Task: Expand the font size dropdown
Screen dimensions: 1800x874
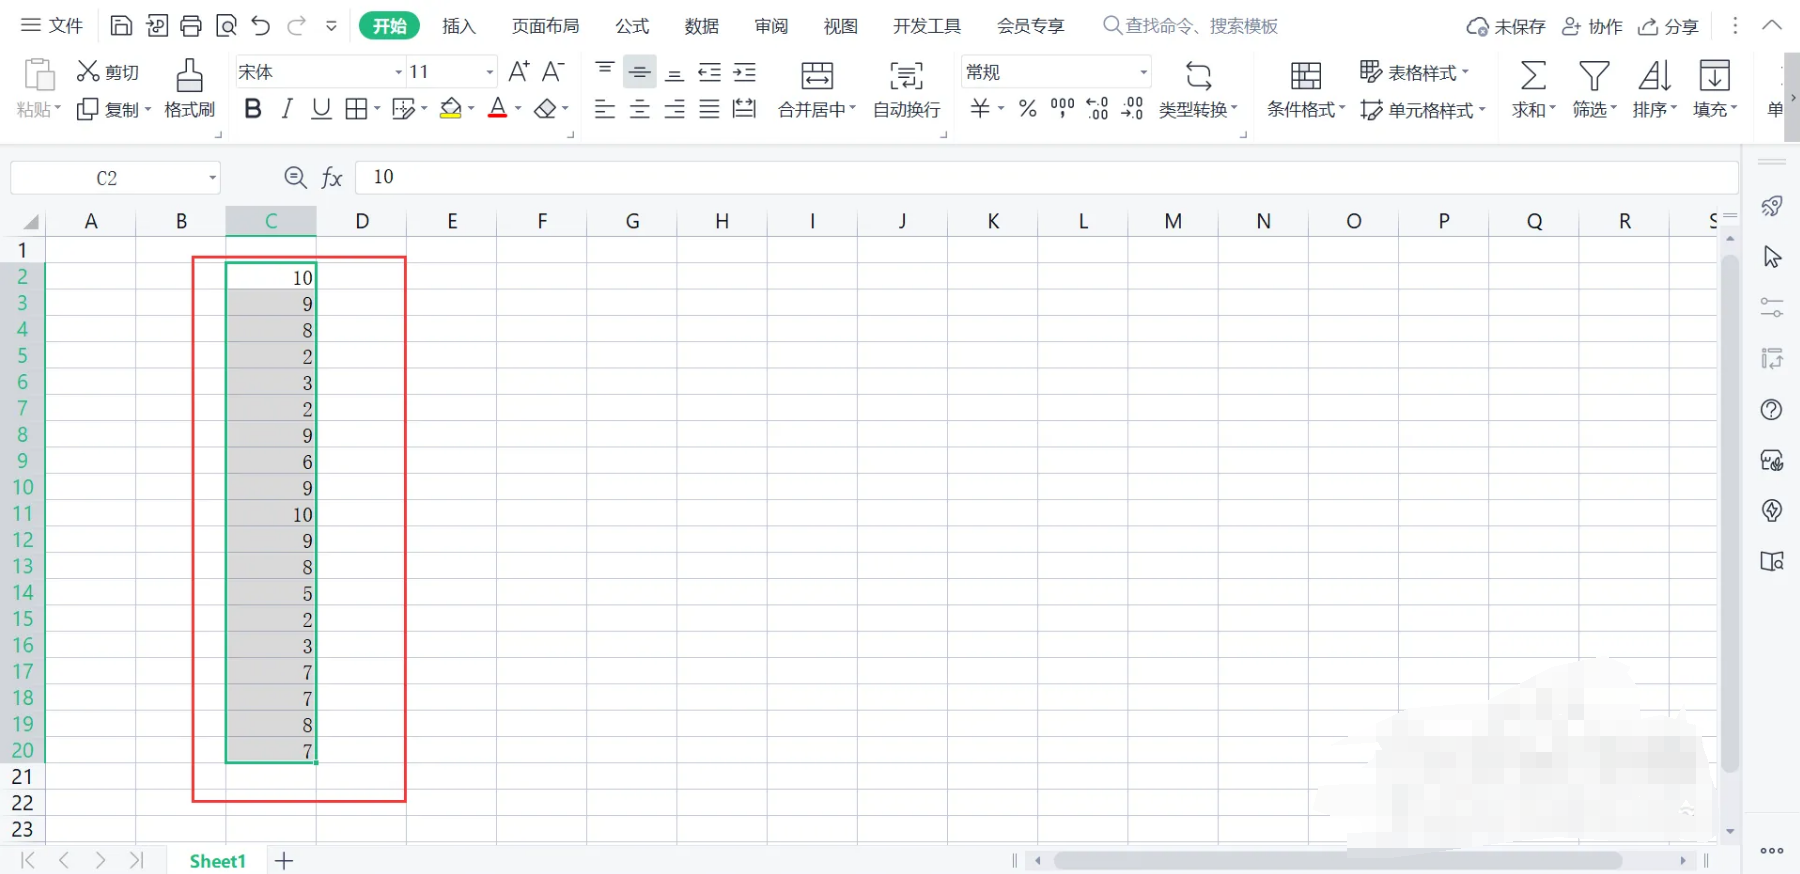Action: click(x=489, y=72)
